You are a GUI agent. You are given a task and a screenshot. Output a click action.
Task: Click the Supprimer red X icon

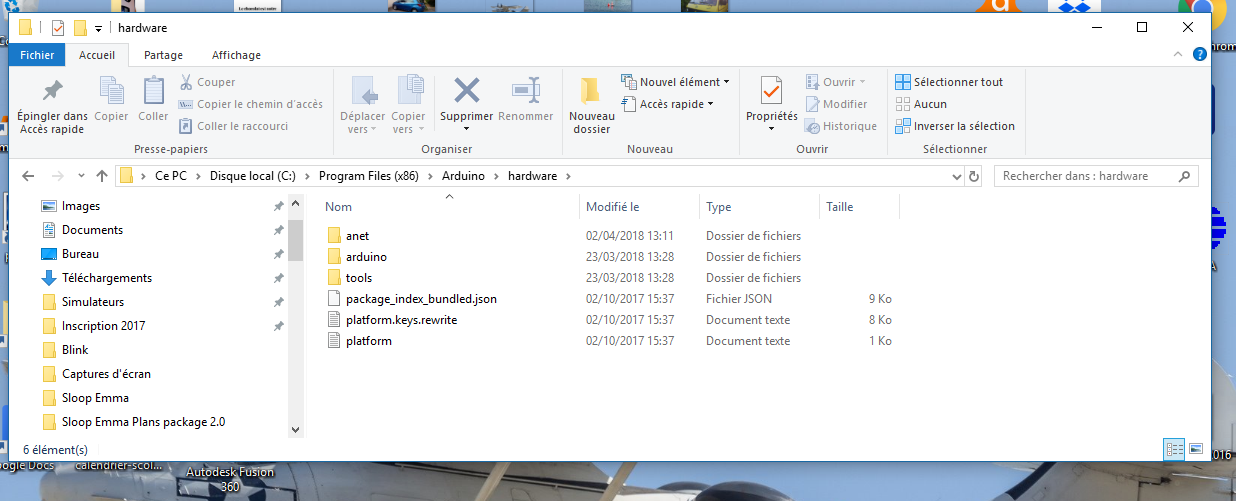click(467, 91)
